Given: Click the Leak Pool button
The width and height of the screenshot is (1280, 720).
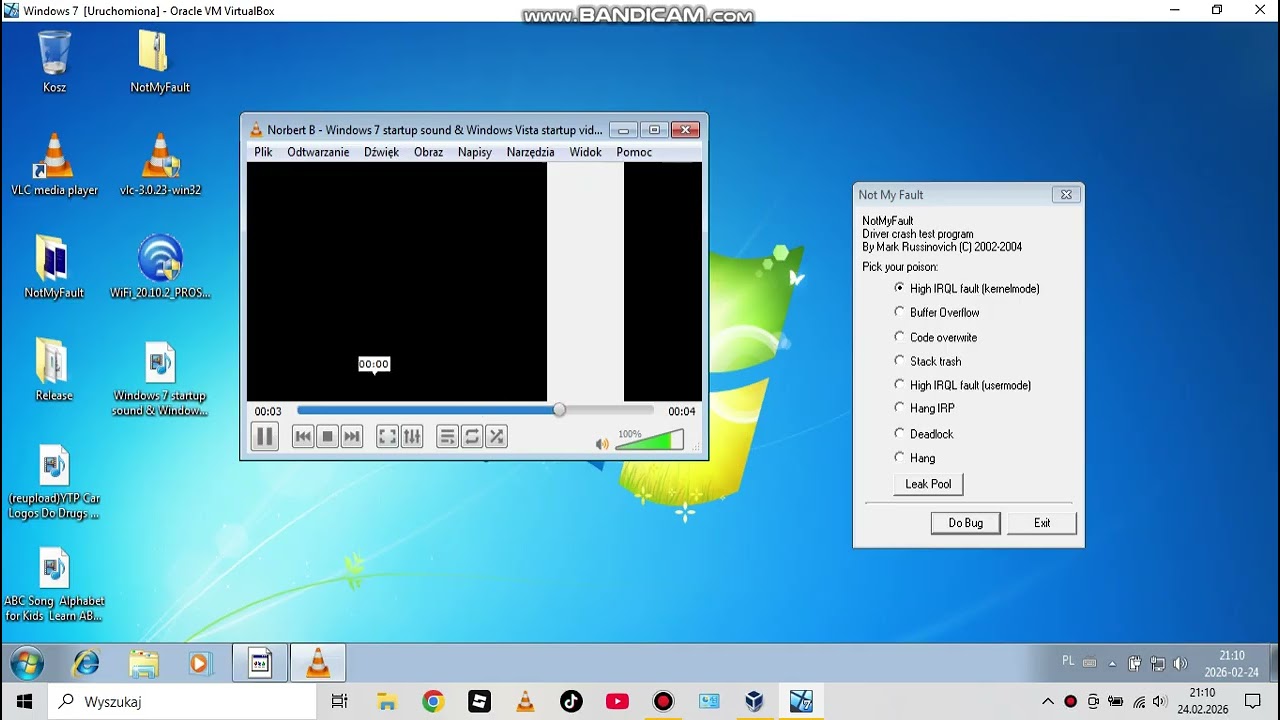Looking at the screenshot, I should click(928, 484).
